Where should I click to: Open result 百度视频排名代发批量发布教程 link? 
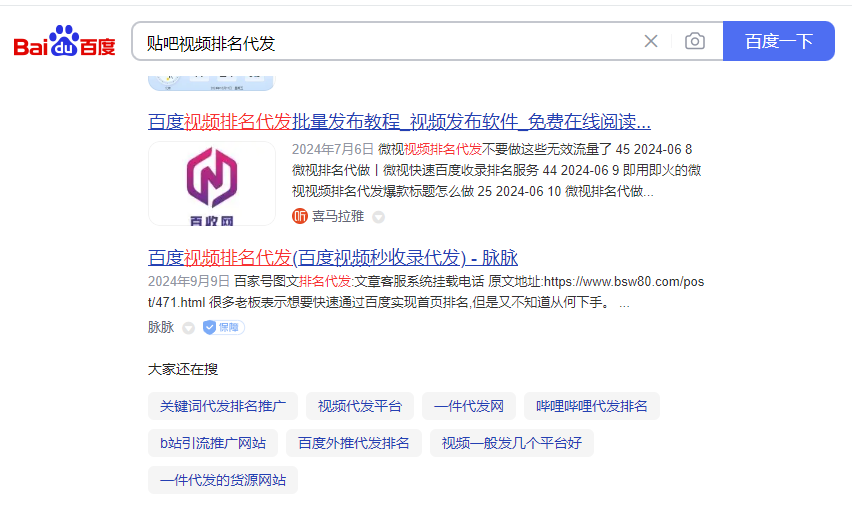[399, 122]
